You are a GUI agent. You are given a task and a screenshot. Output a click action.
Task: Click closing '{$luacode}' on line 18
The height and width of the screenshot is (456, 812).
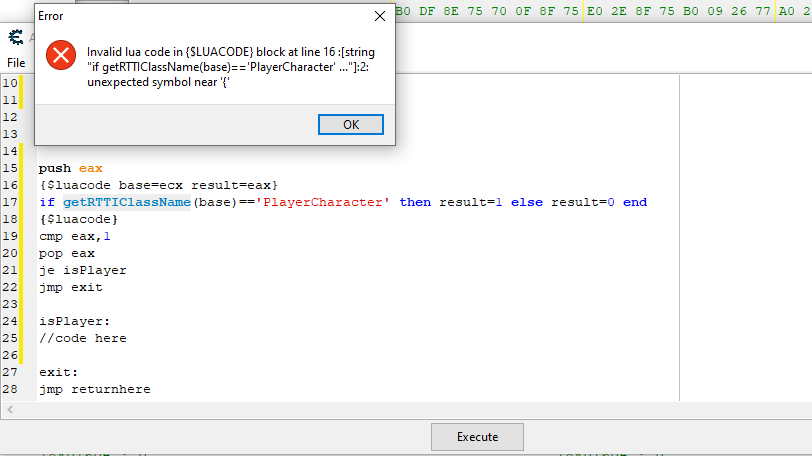point(79,219)
